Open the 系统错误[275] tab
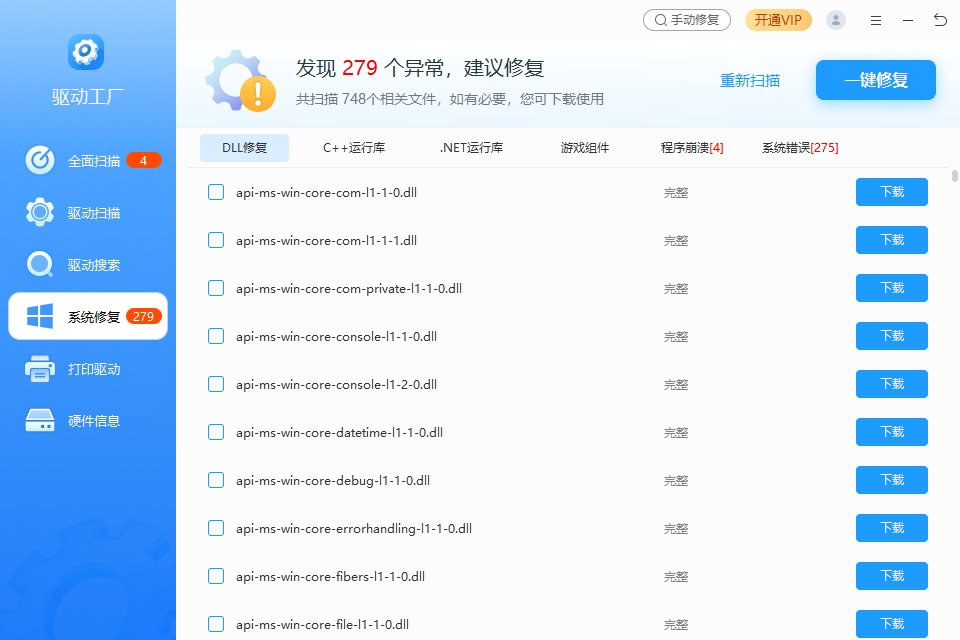 800,148
